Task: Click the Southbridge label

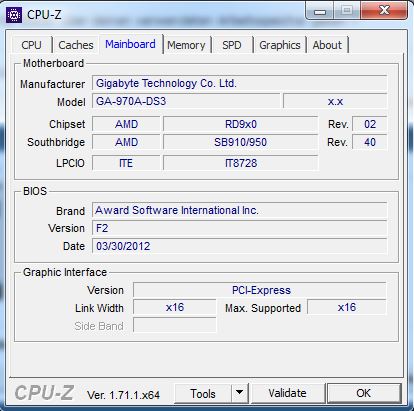Action: click(x=56, y=142)
